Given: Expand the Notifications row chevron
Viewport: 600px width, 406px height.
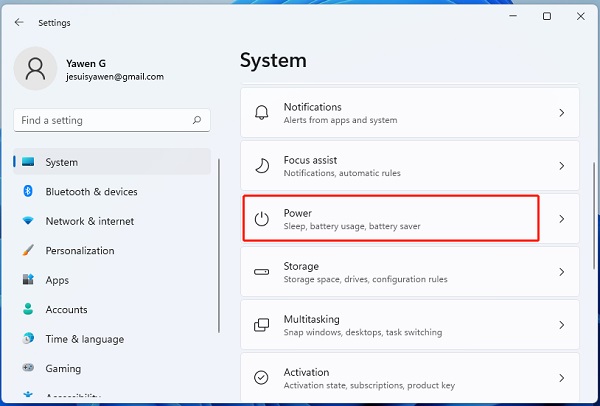Looking at the screenshot, I should (x=561, y=113).
